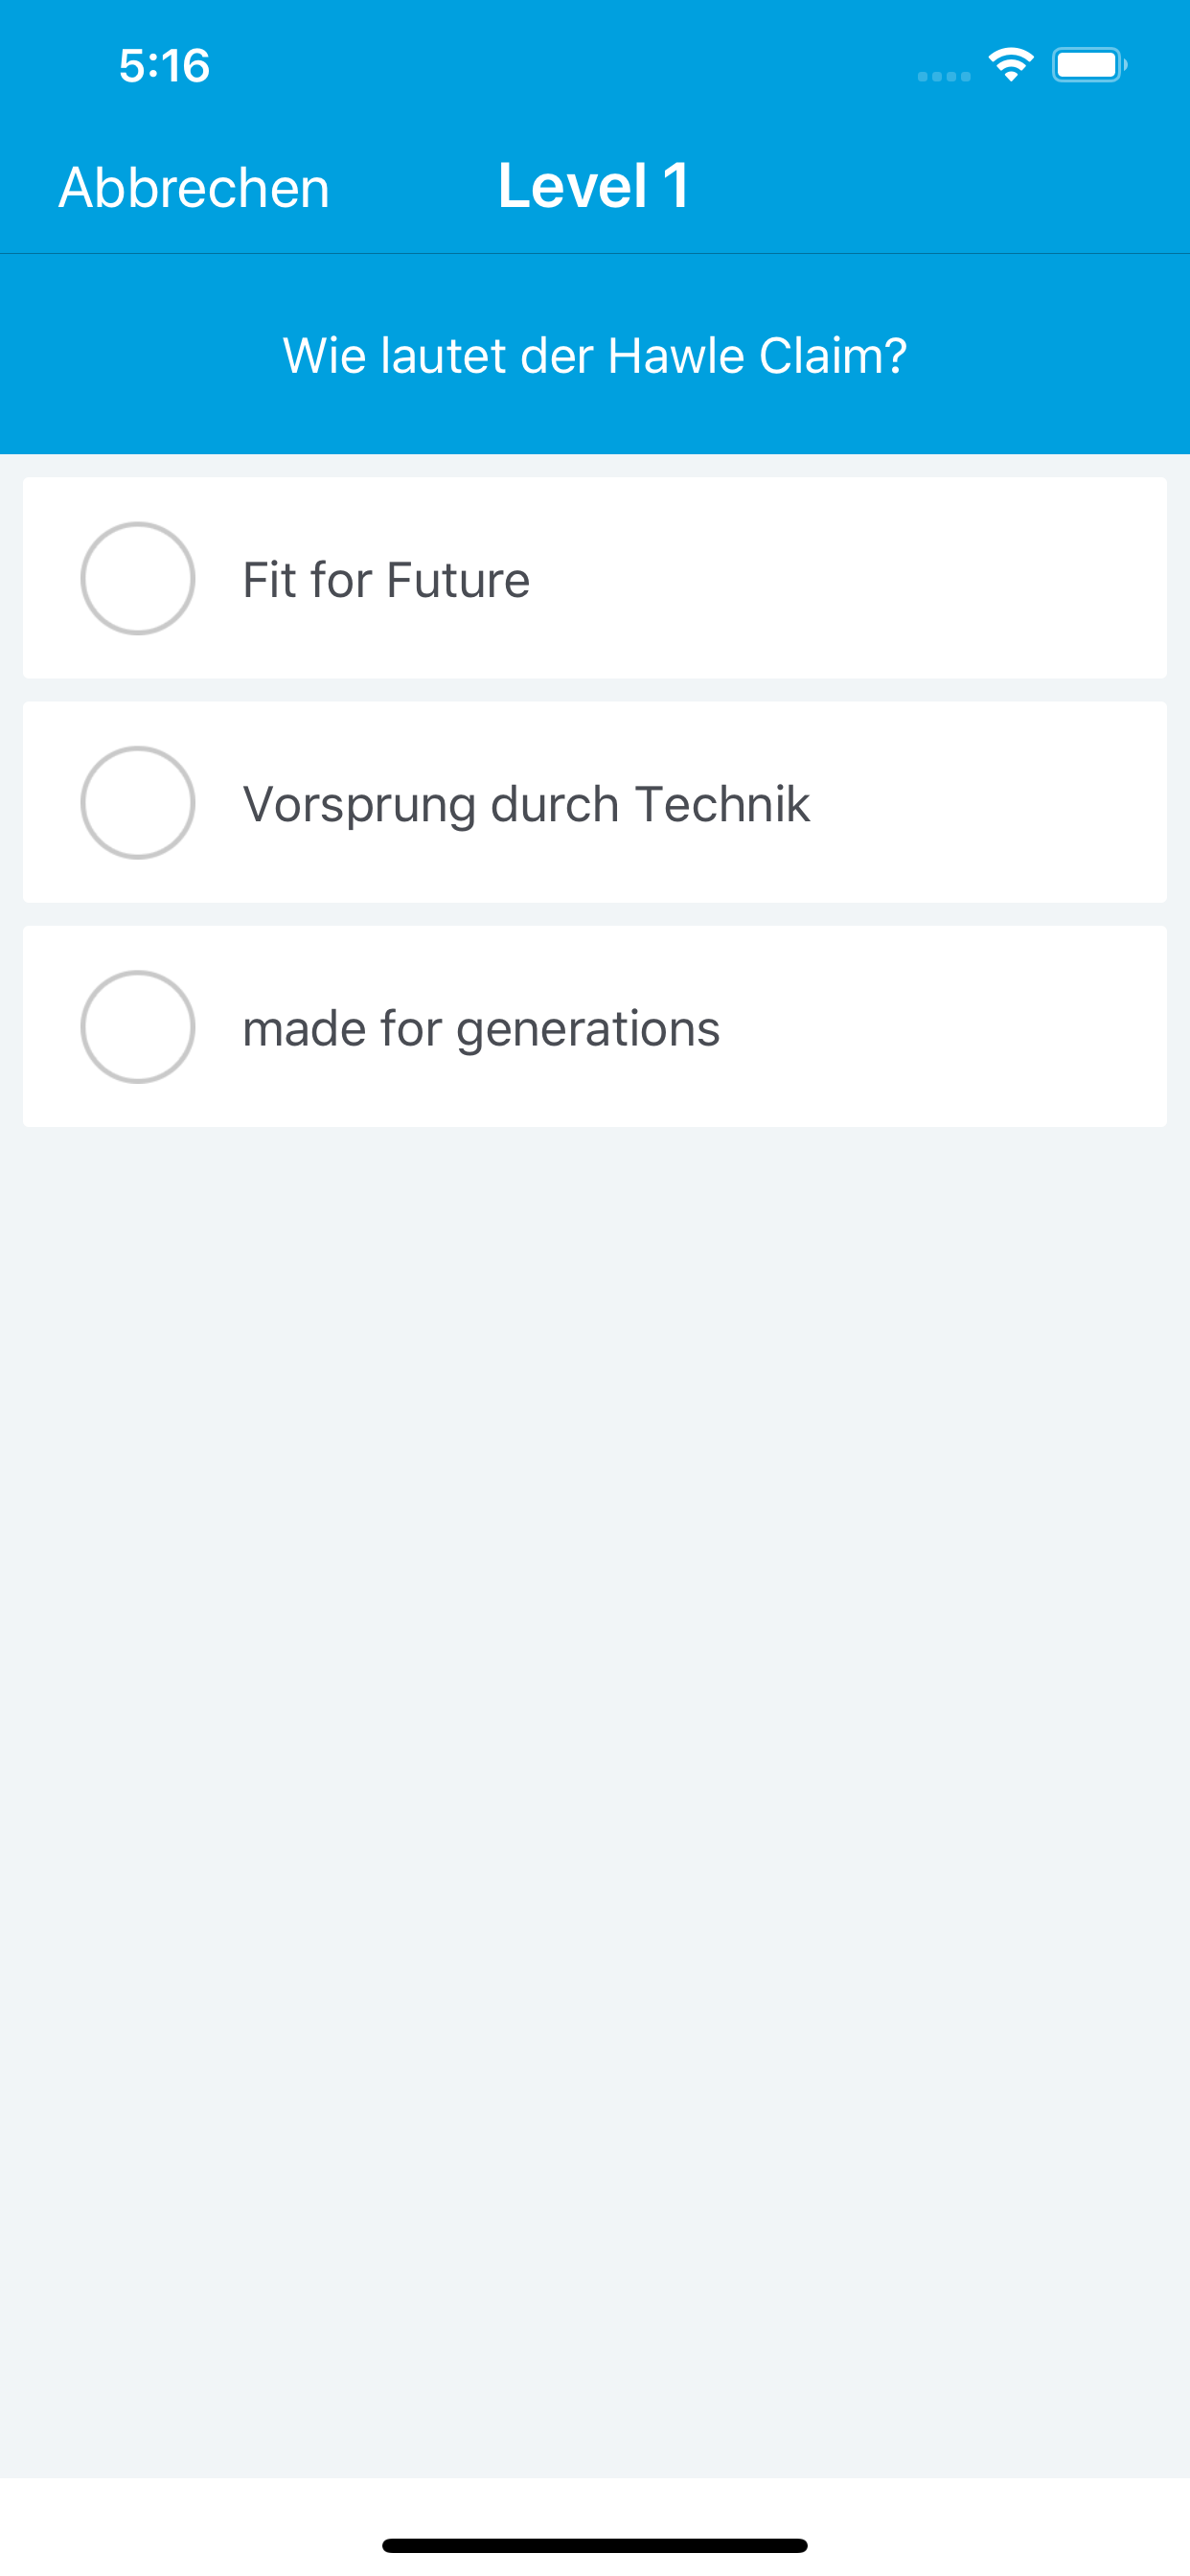Click blank right side of Vorsprung durch Technik card
Image resolution: width=1190 pixels, height=2576 pixels.
[x=990, y=802]
